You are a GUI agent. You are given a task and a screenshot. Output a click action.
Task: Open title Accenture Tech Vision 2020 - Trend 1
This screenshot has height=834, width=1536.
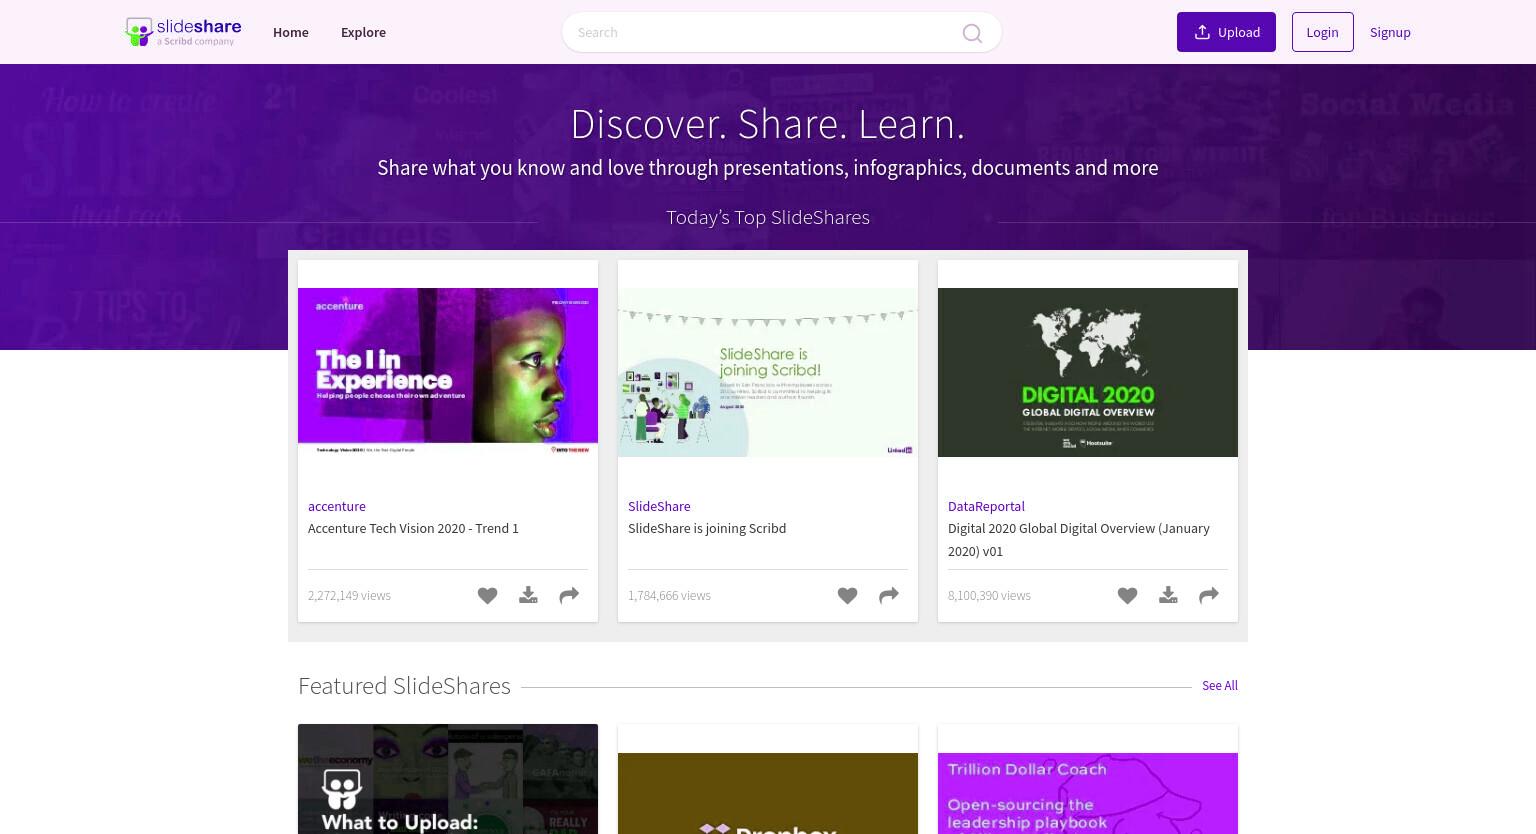tap(413, 528)
